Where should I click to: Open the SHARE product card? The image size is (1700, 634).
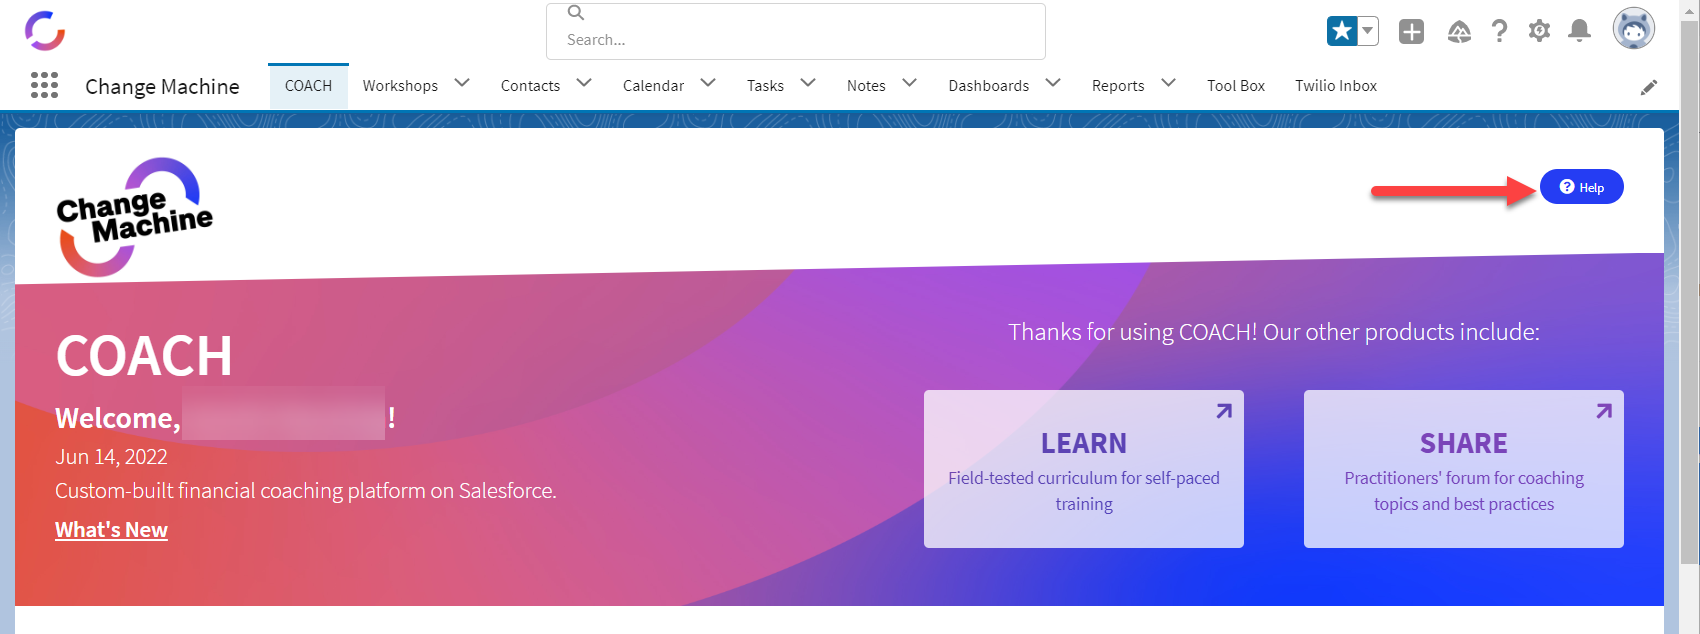click(x=1464, y=469)
